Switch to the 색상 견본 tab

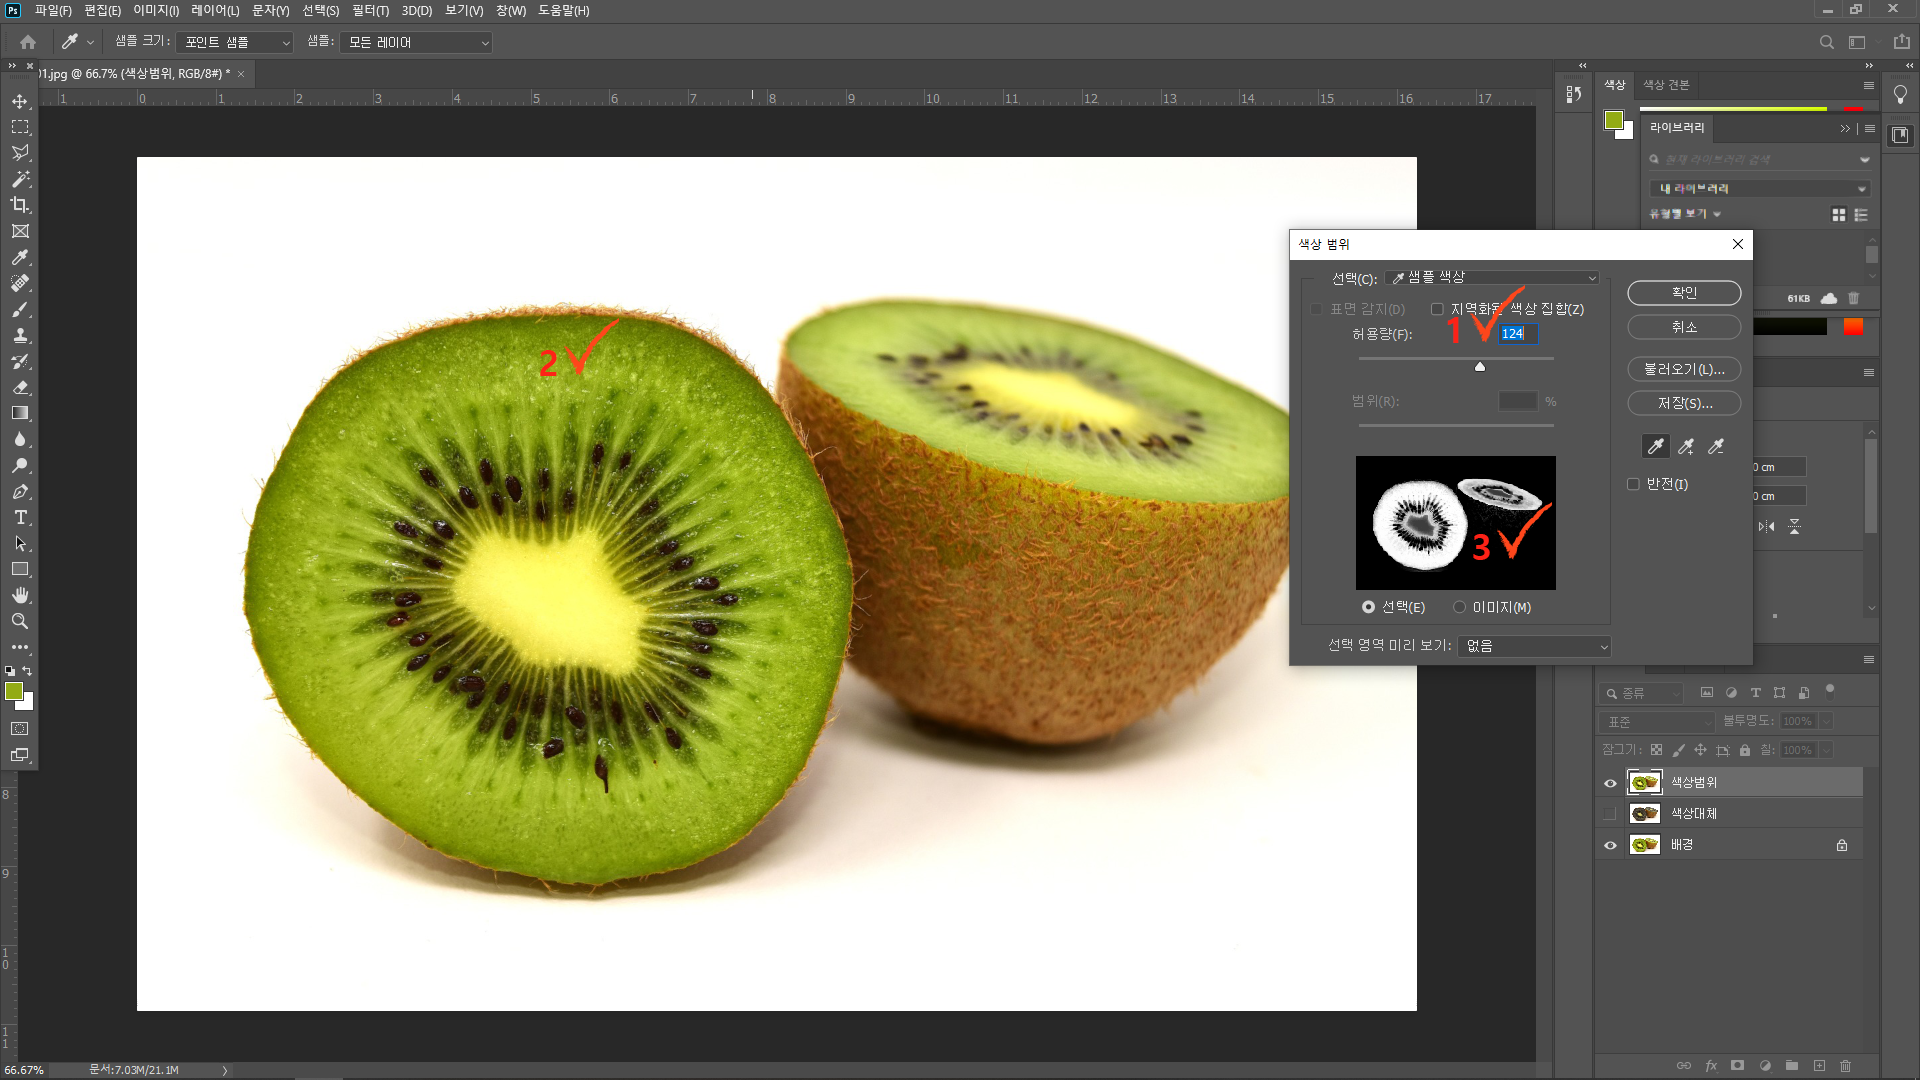tap(1666, 85)
